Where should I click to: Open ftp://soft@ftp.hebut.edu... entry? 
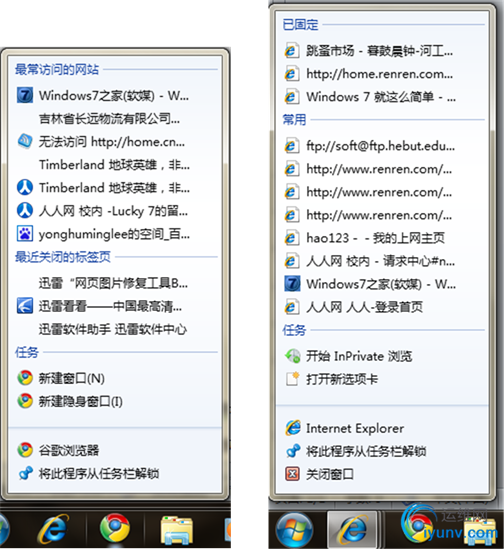pyautogui.click(x=382, y=146)
